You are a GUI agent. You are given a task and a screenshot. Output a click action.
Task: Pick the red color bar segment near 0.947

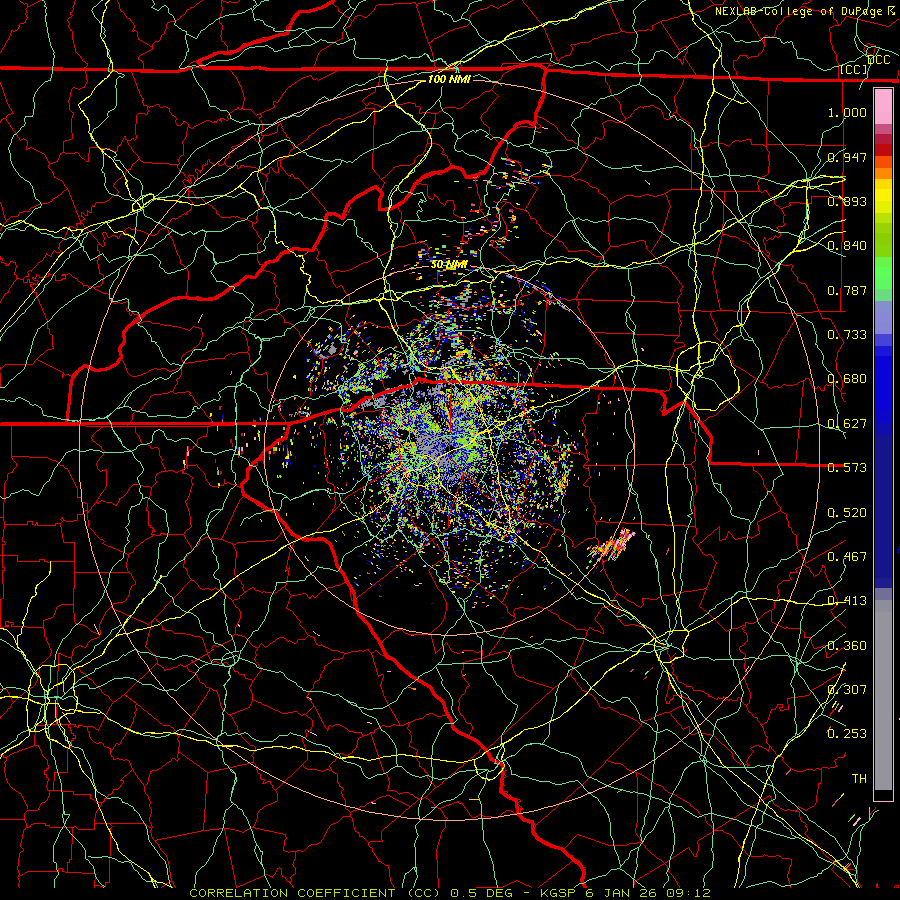click(x=883, y=150)
